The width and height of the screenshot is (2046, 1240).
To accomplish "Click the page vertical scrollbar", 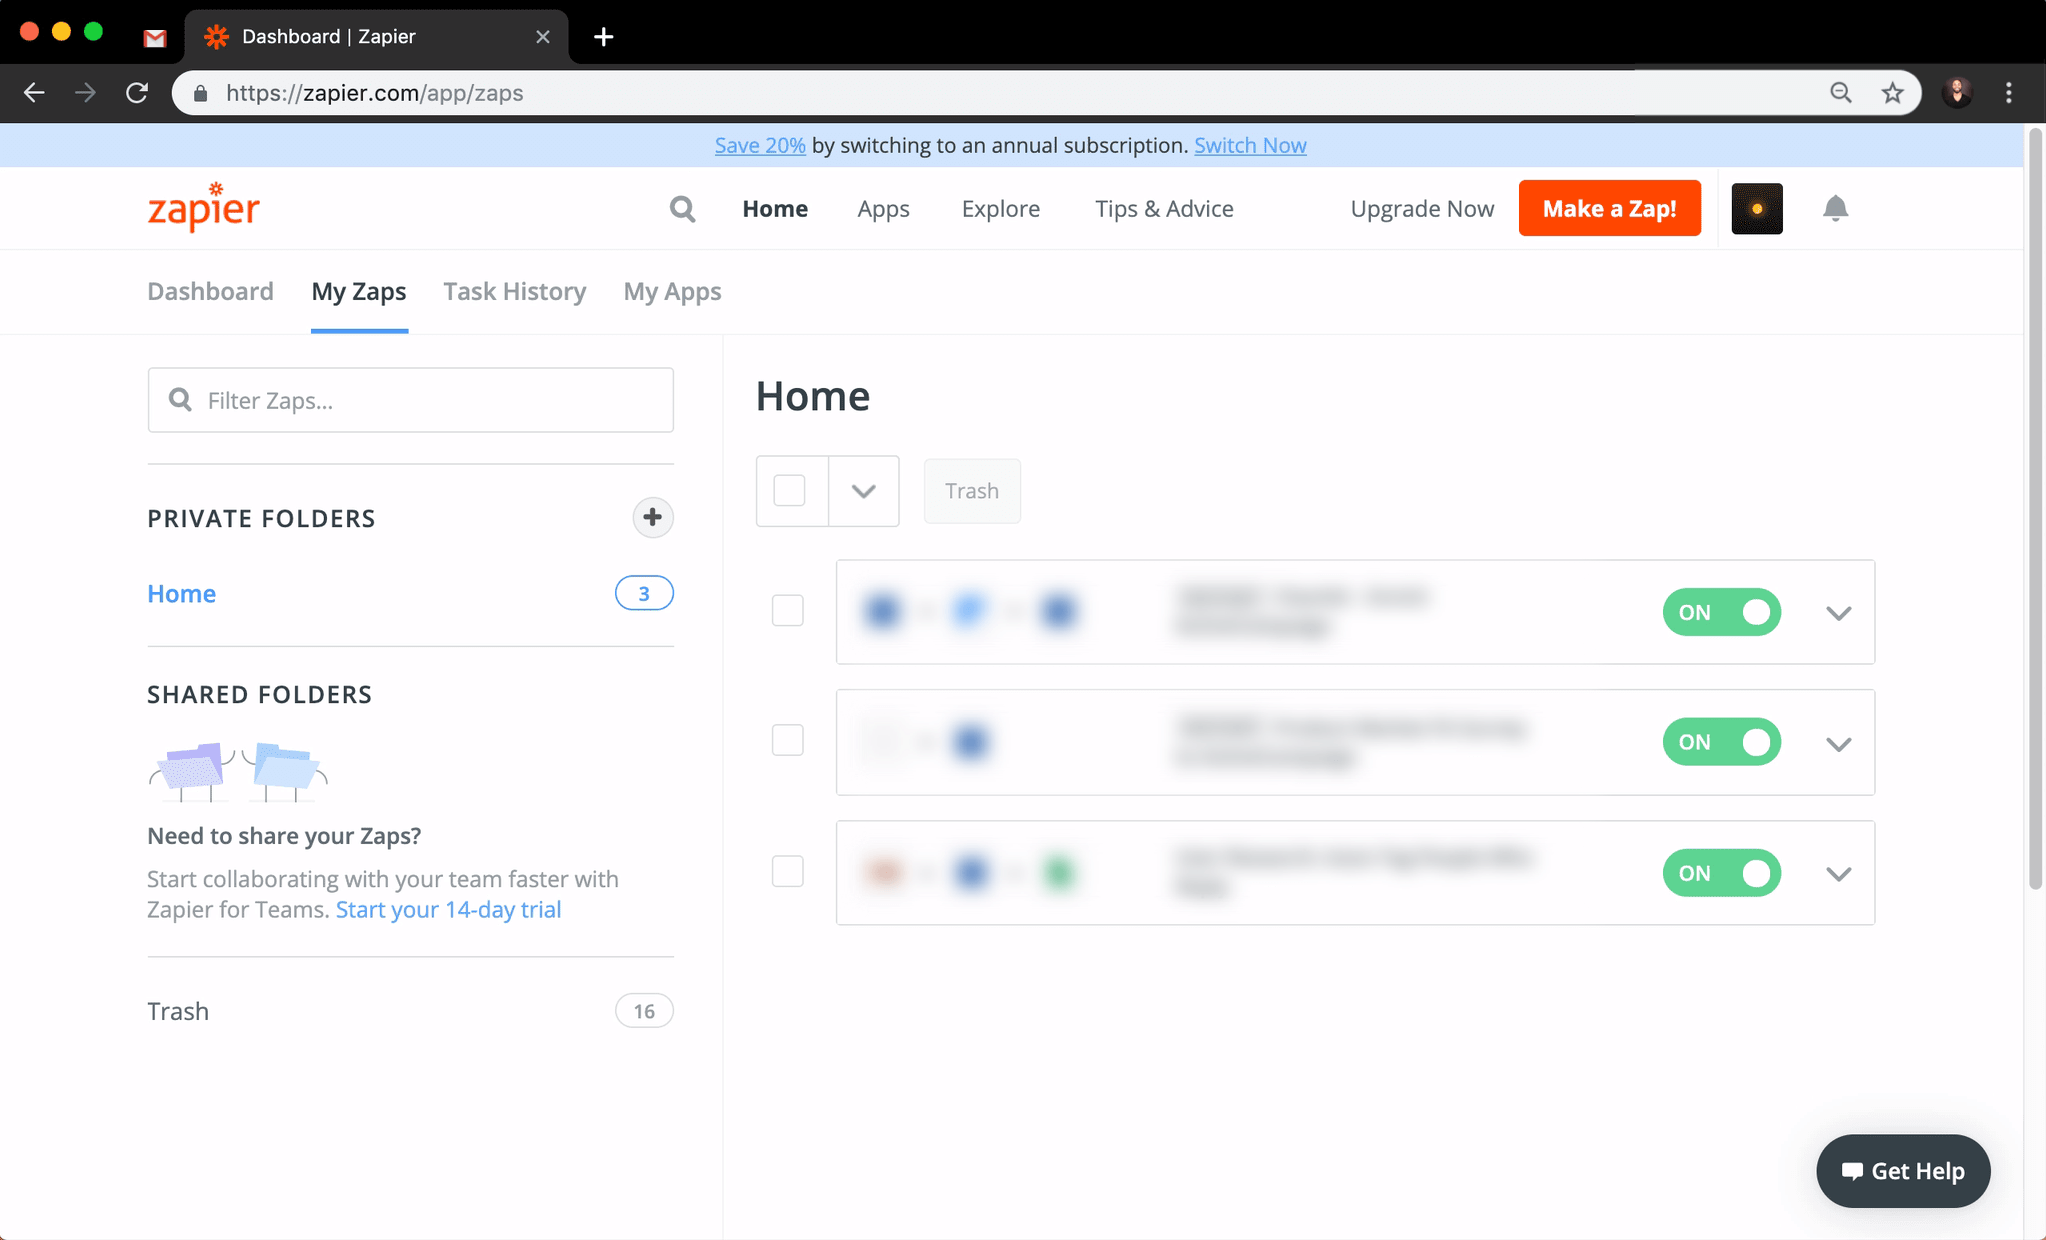I will 2034,500.
